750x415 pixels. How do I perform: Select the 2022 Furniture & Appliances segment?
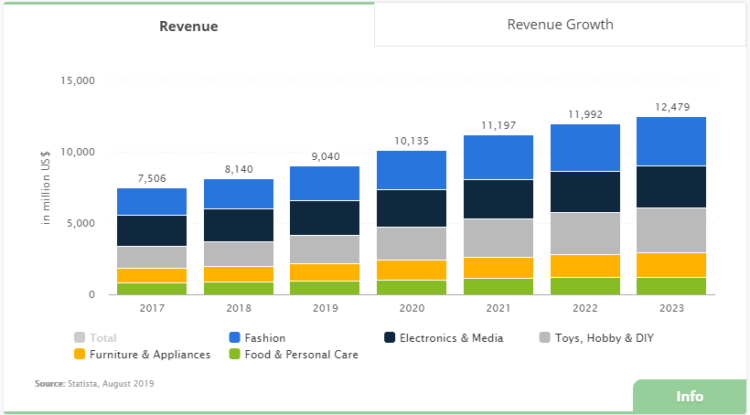point(584,265)
